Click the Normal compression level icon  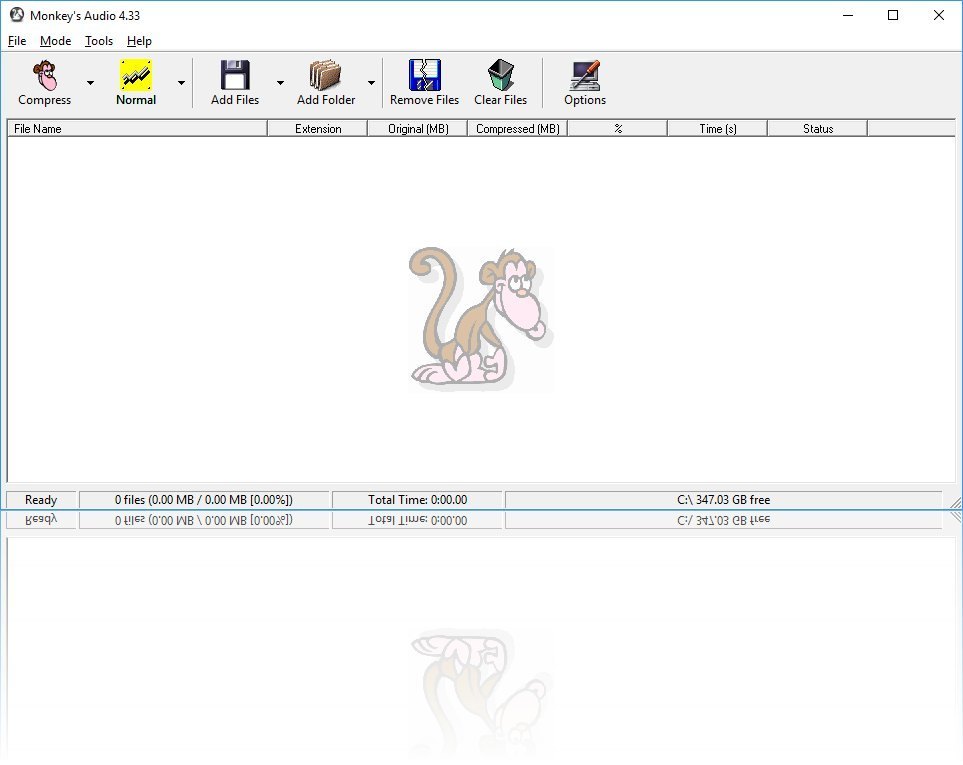tap(136, 75)
